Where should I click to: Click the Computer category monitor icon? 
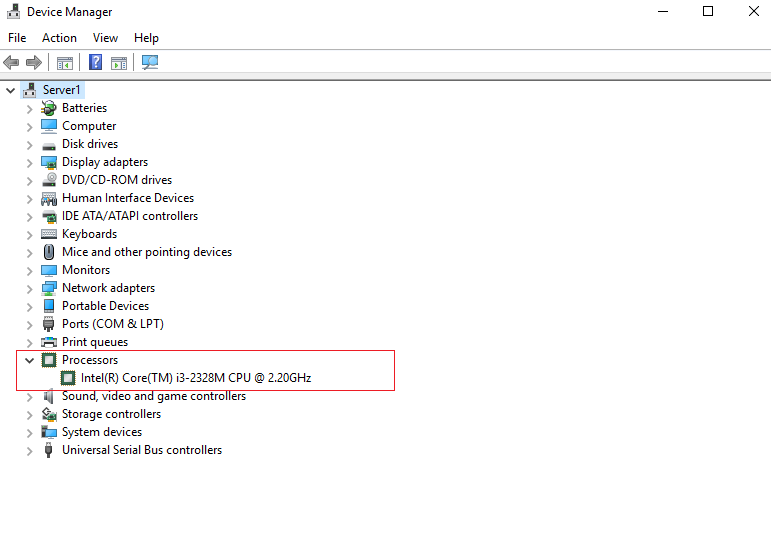click(x=49, y=126)
